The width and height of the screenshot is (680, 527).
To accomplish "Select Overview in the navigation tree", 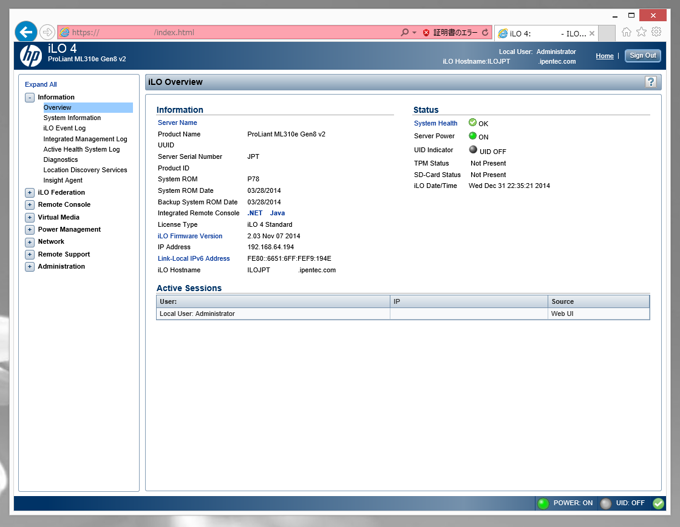I will pyautogui.click(x=88, y=108).
